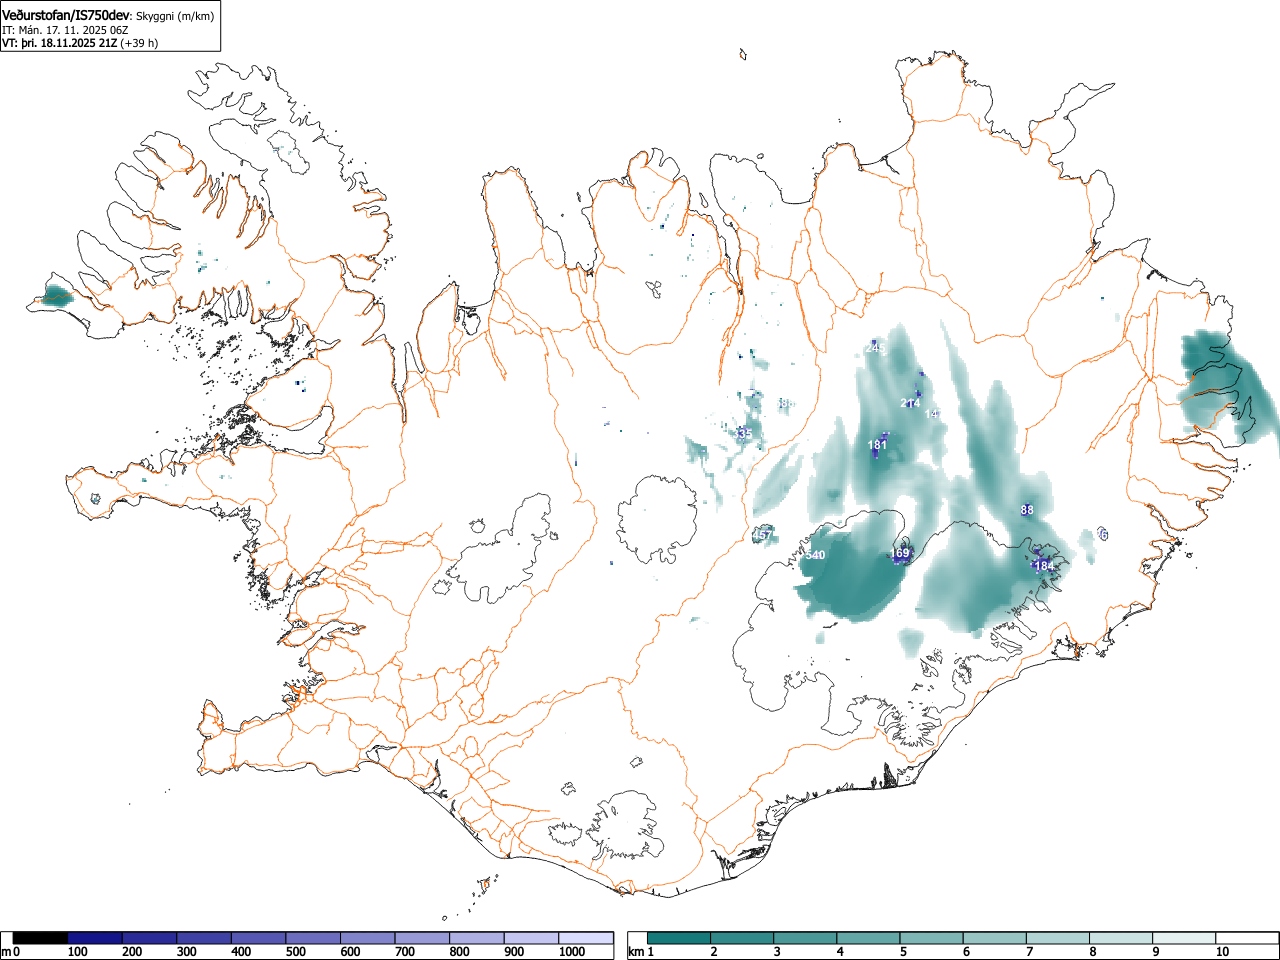Pick the 9–10 km legend swatch
Viewport: 1280px width, 960px height.
(x=1183, y=938)
